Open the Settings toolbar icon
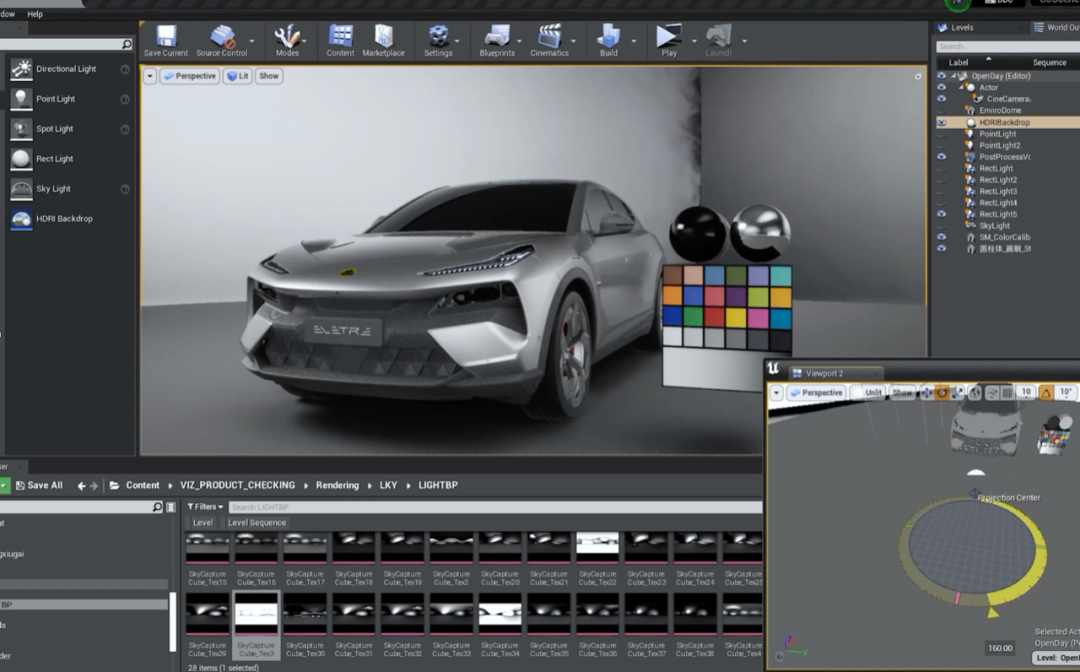 [438, 38]
